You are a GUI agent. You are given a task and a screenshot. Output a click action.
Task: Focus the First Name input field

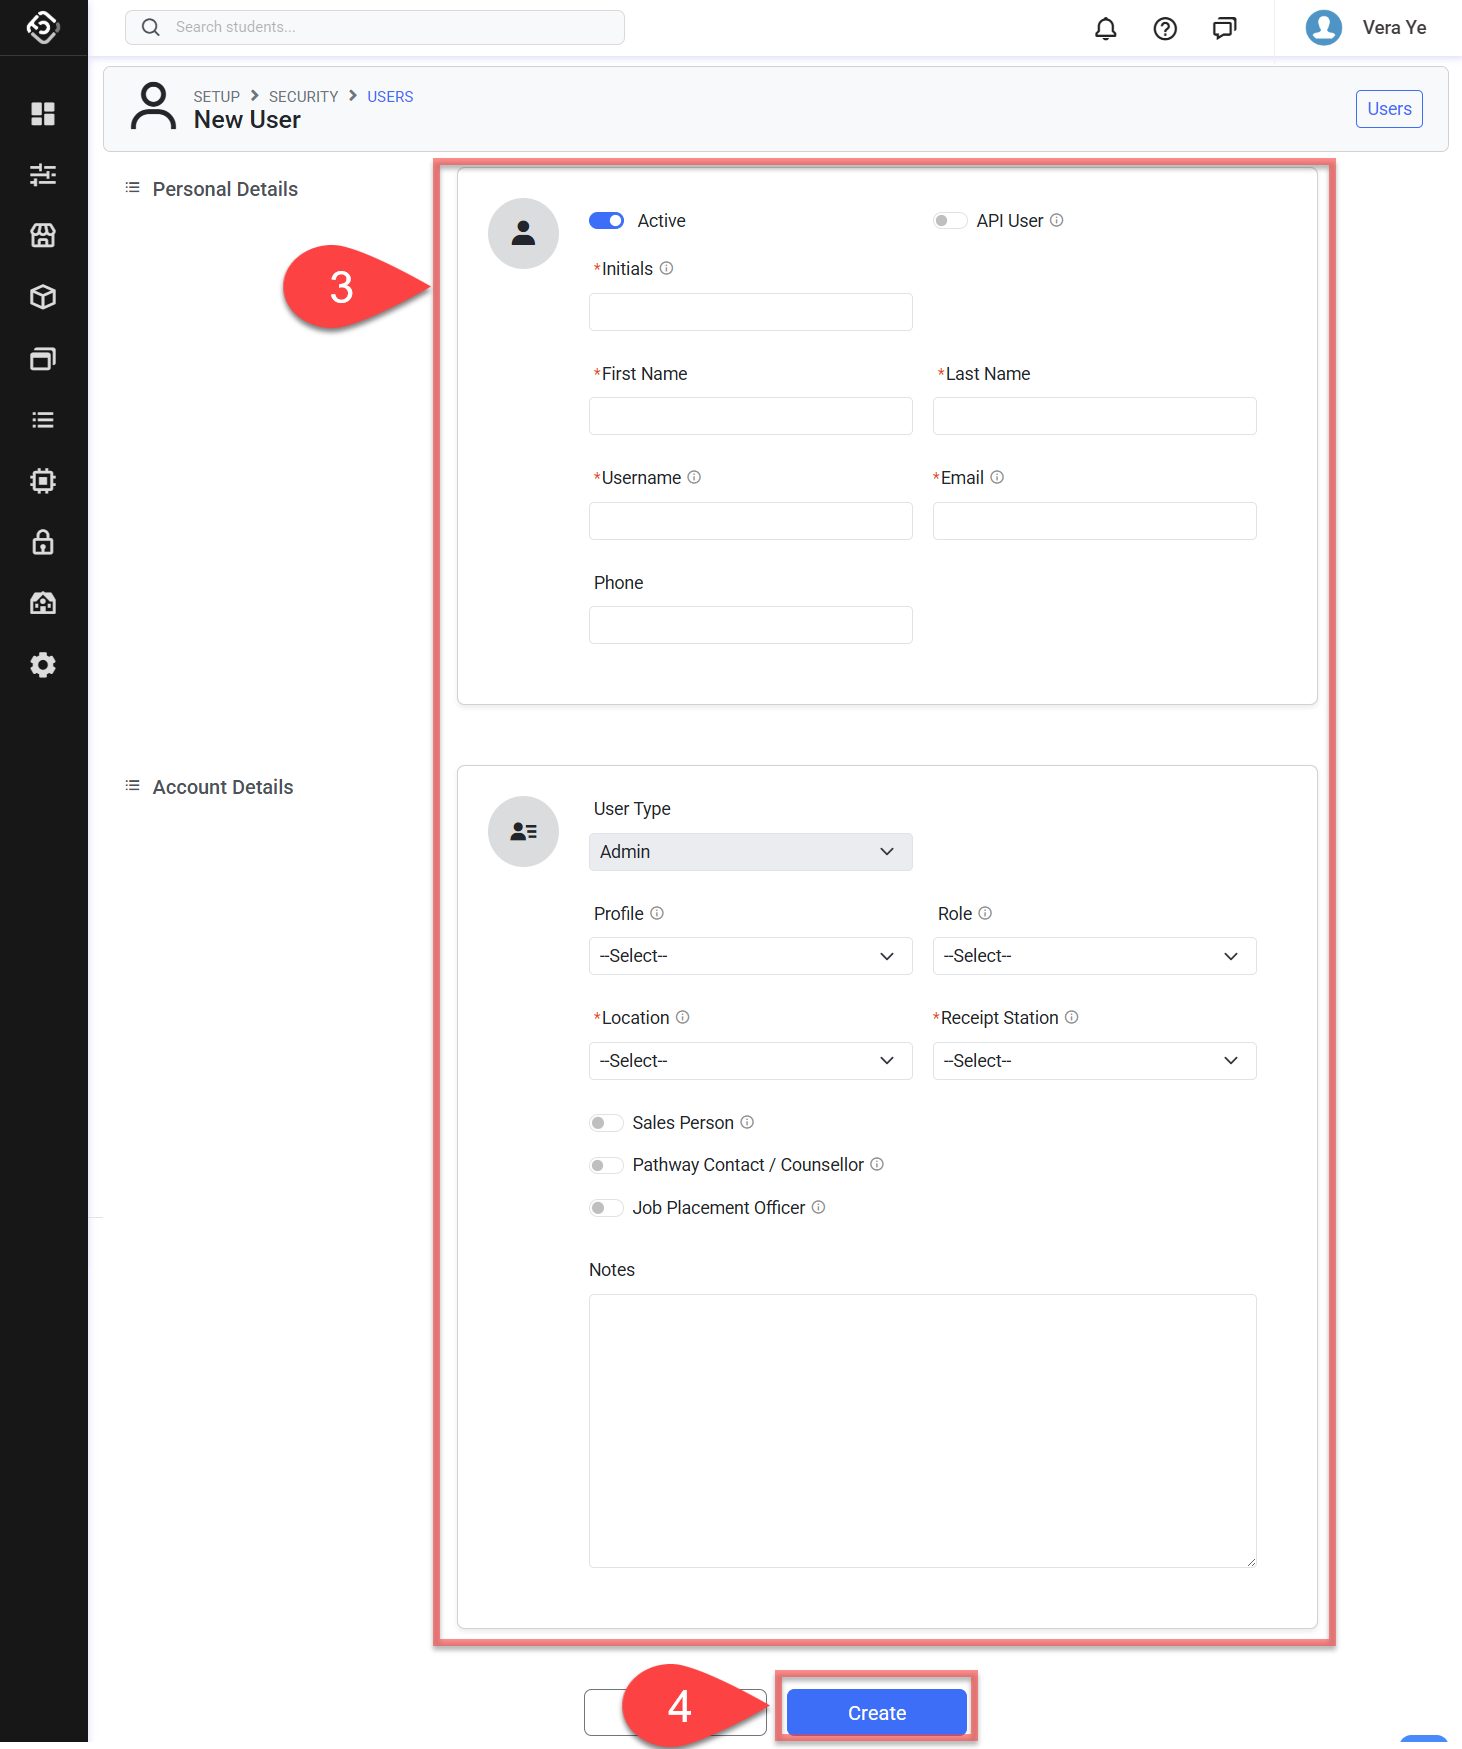750,416
